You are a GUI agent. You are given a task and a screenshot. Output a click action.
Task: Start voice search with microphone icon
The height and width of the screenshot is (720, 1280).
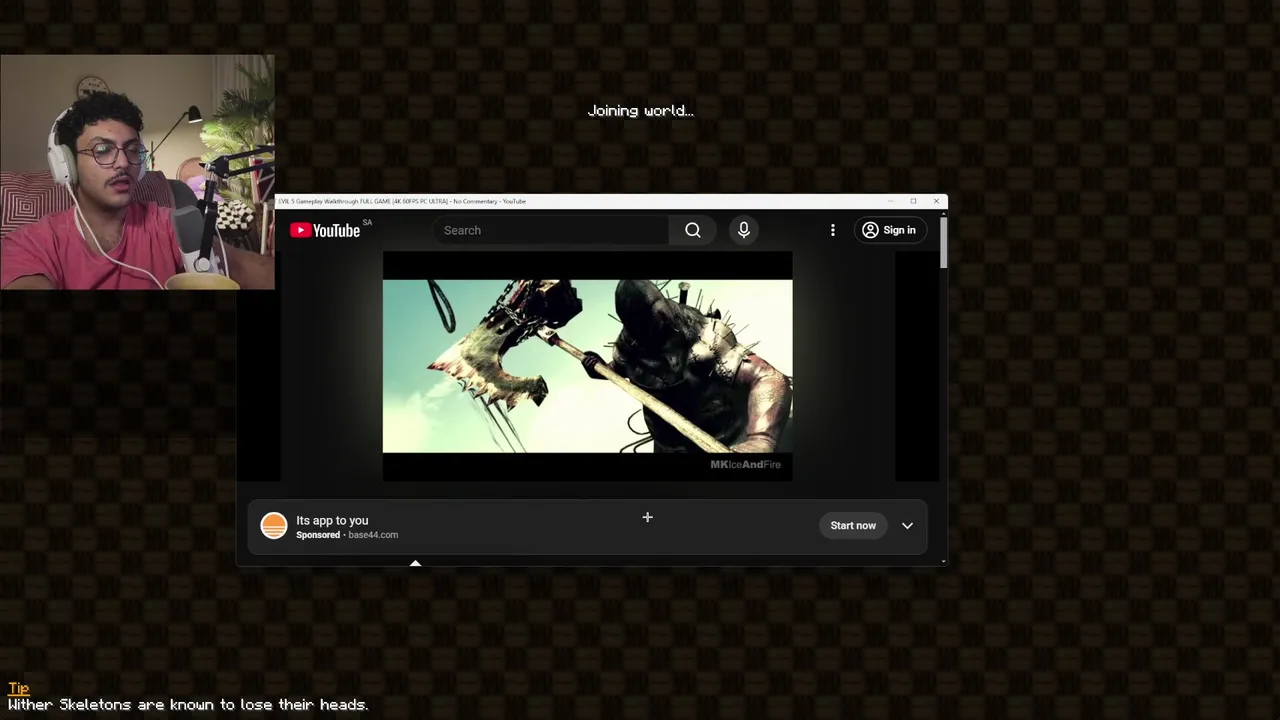click(x=744, y=230)
